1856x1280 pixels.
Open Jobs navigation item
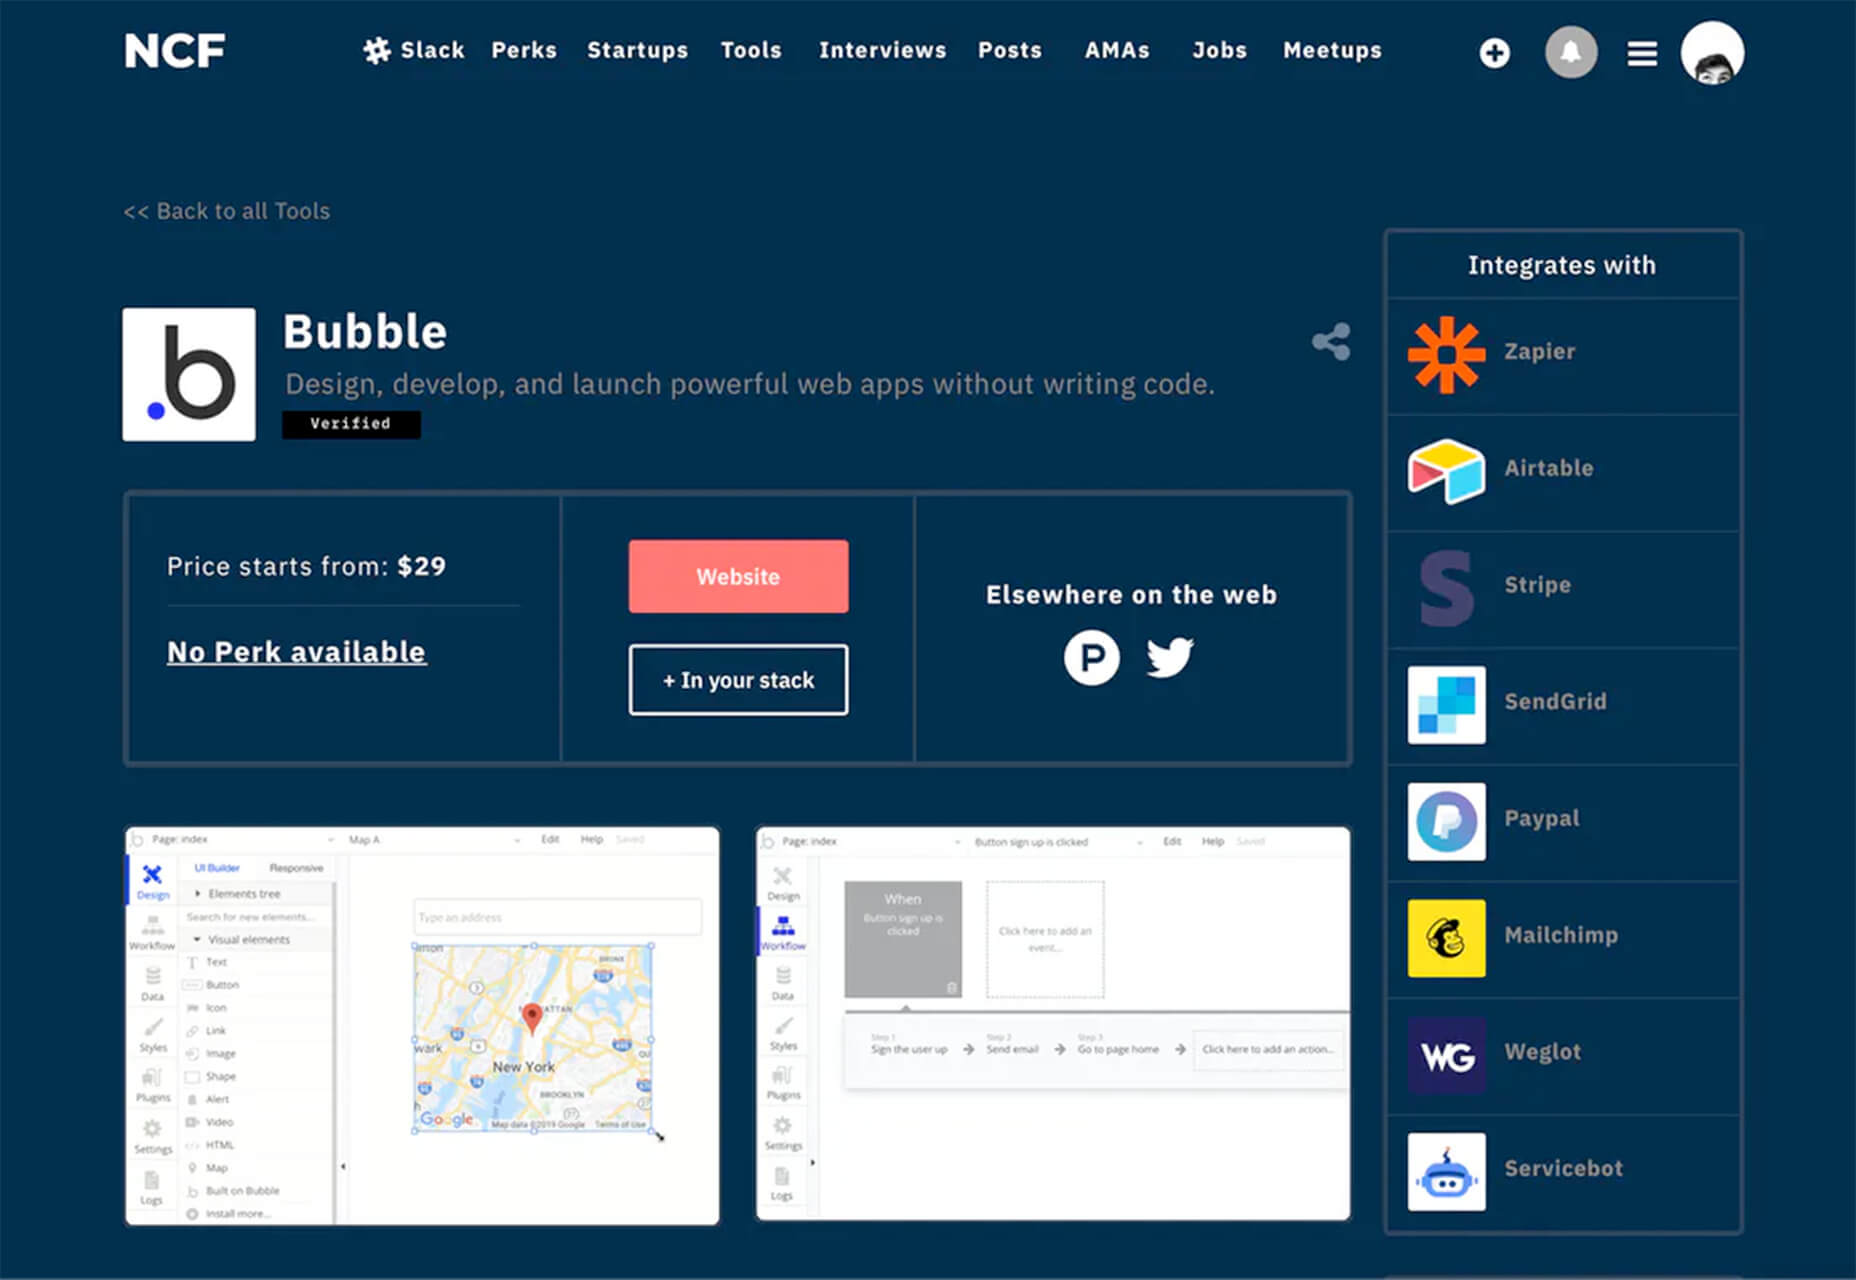(1219, 50)
